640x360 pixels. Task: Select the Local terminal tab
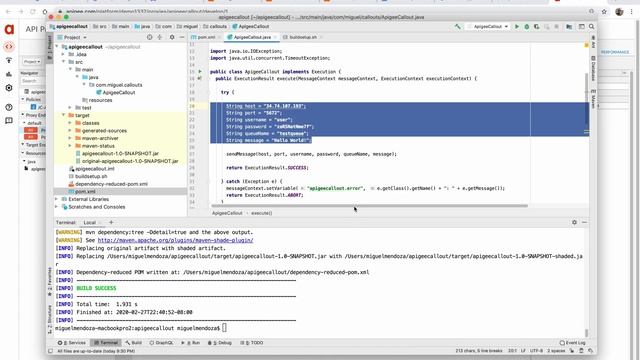click(x=90, y=222)
